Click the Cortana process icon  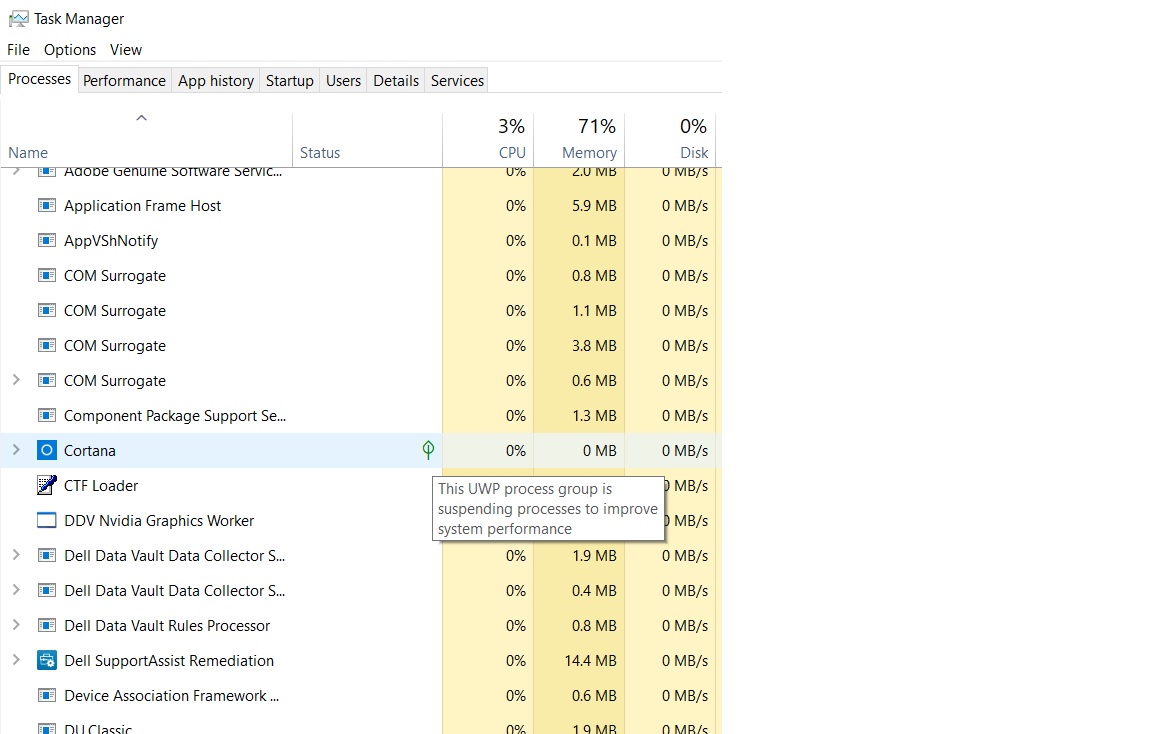point(47,450)
